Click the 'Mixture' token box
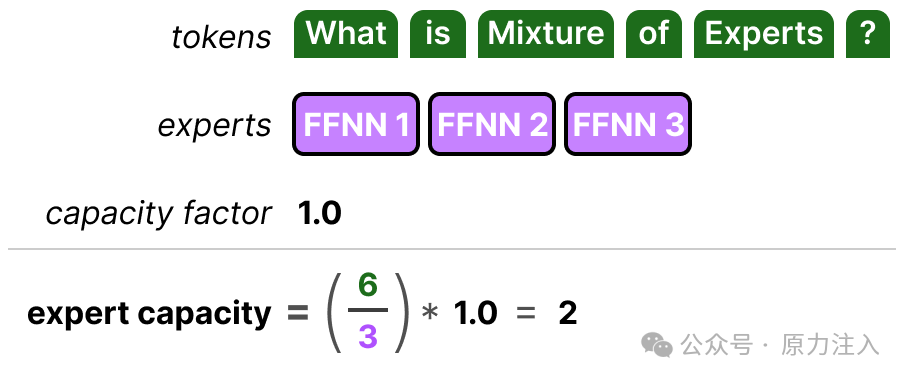This screenshot has height=380, width=908. [545, 34]
